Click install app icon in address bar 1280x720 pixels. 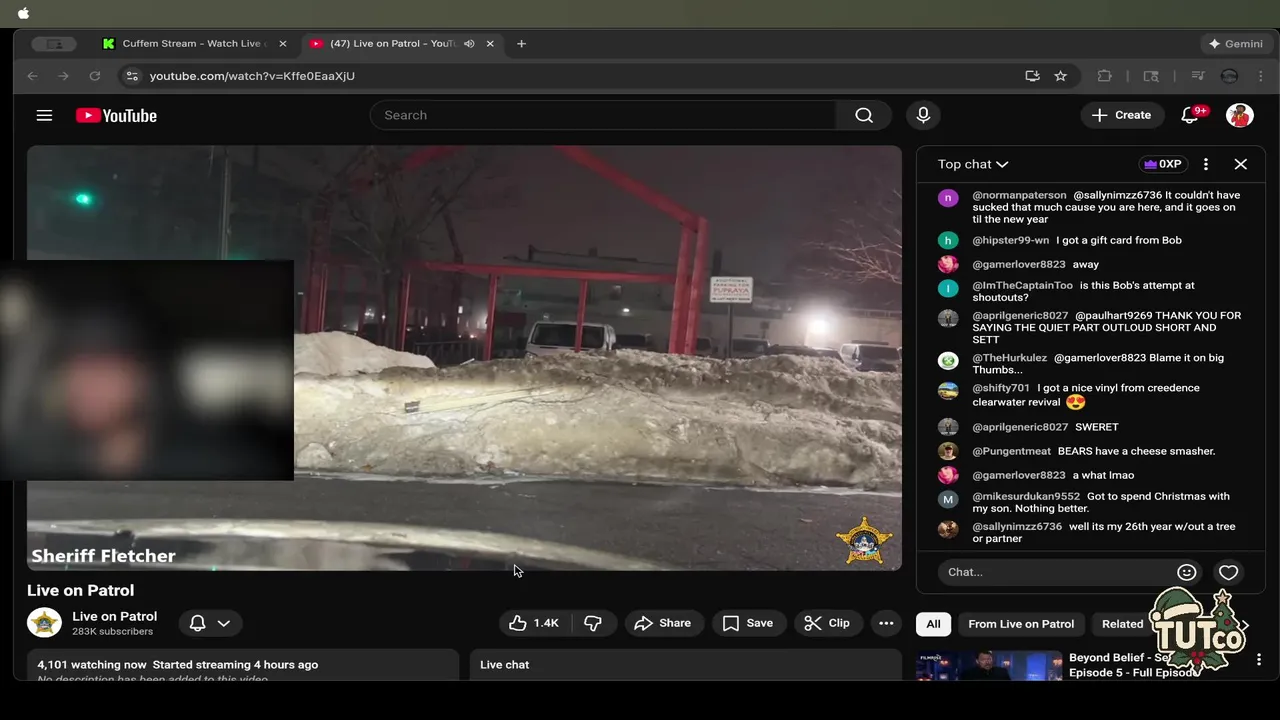(x=1032, y=76)
